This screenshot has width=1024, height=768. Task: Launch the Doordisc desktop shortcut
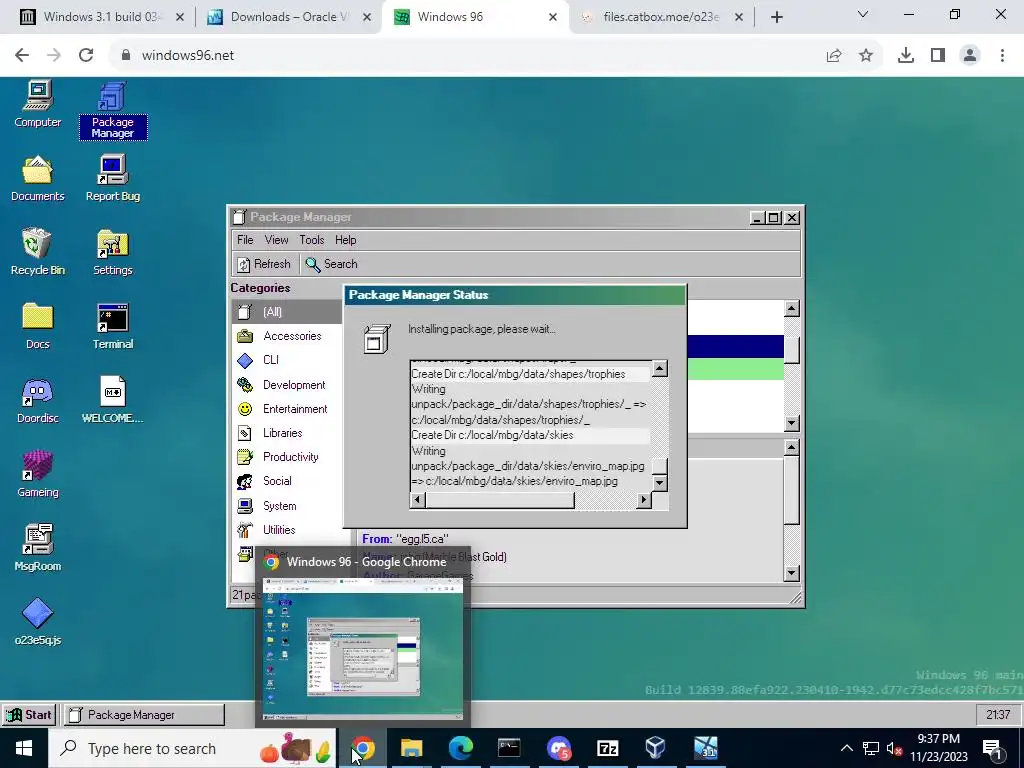[37, 400]
